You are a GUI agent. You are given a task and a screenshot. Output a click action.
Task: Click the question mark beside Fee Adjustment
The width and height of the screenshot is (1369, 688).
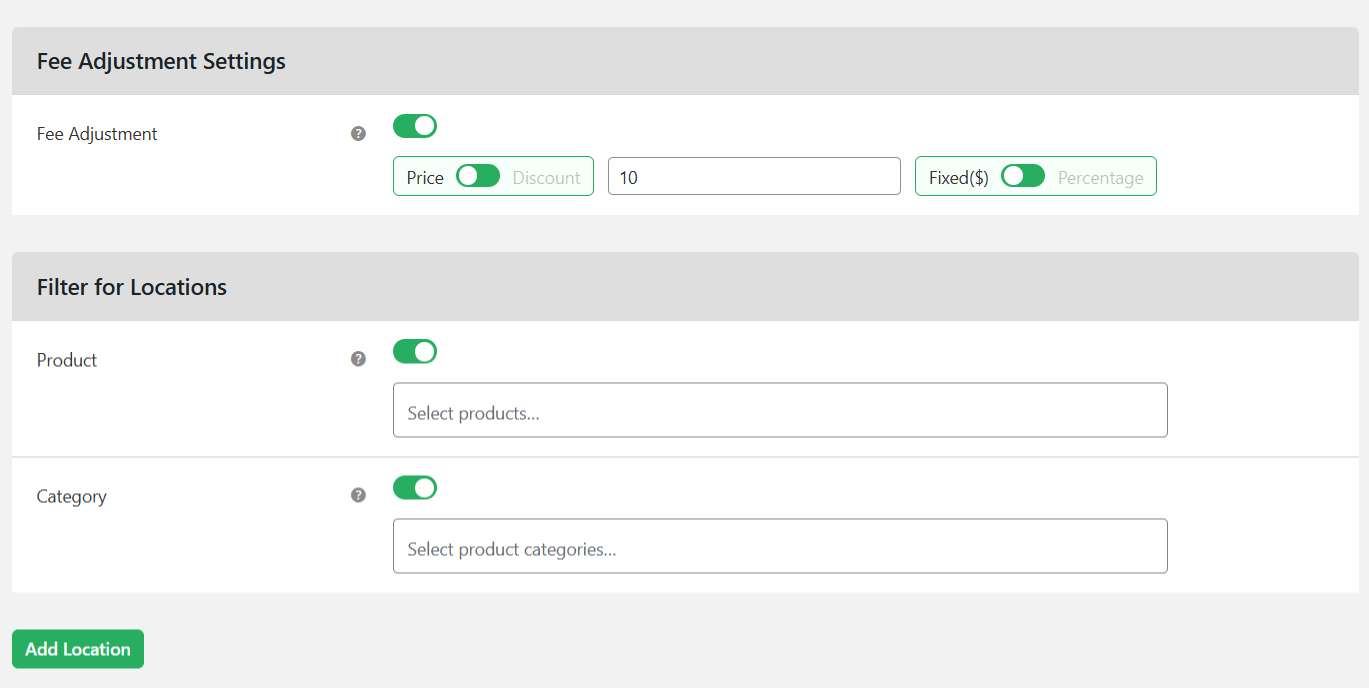point(357,133)
